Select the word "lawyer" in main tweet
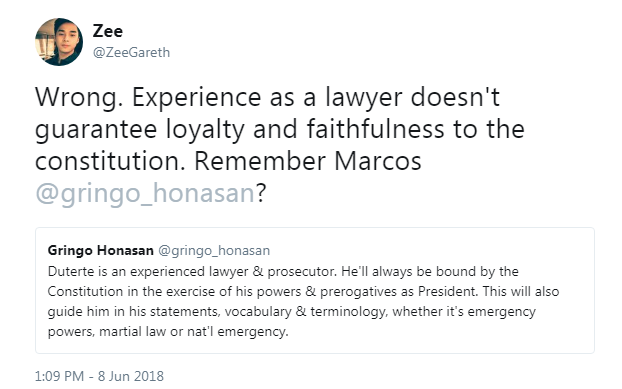This screenshot has height=389, width=622. (x=363, y=97)
